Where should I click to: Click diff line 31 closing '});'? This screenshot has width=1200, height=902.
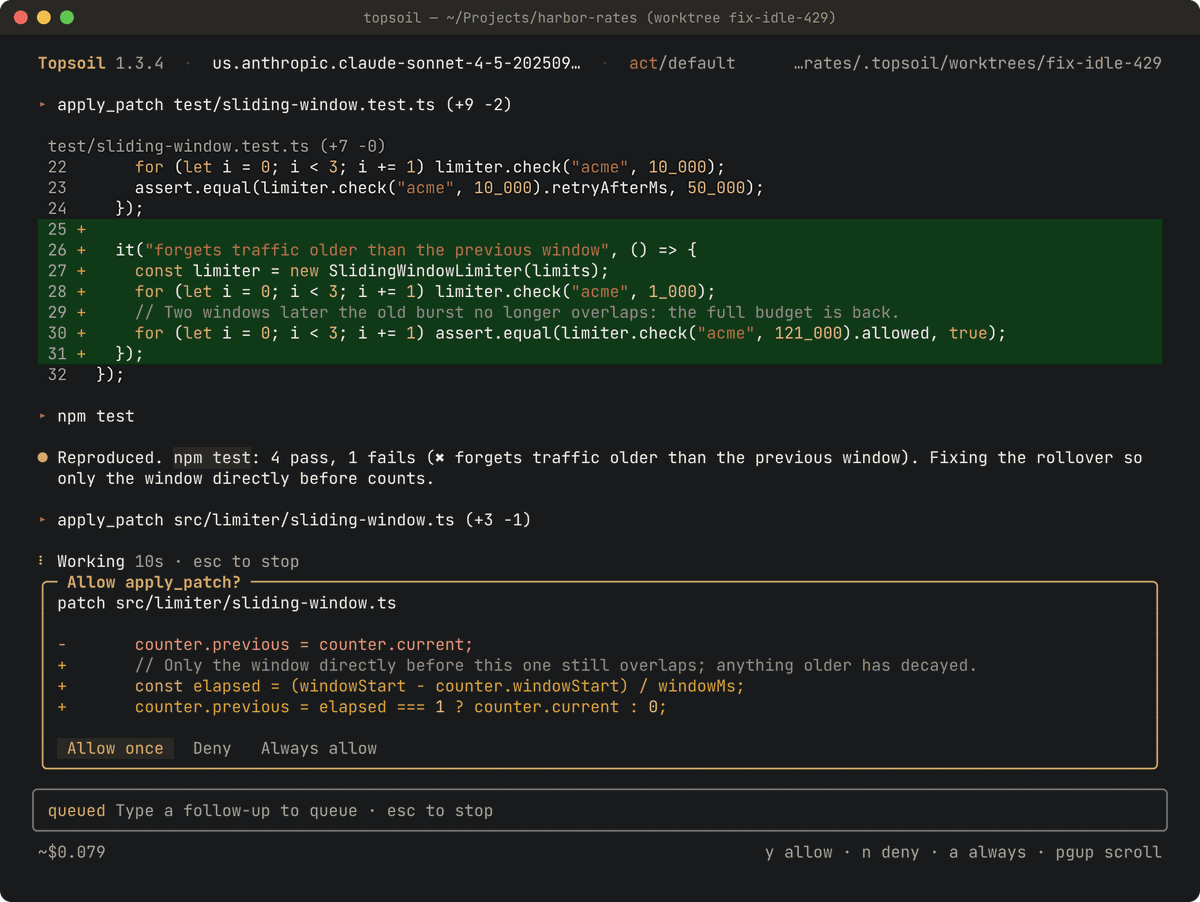tap(600, 354)
